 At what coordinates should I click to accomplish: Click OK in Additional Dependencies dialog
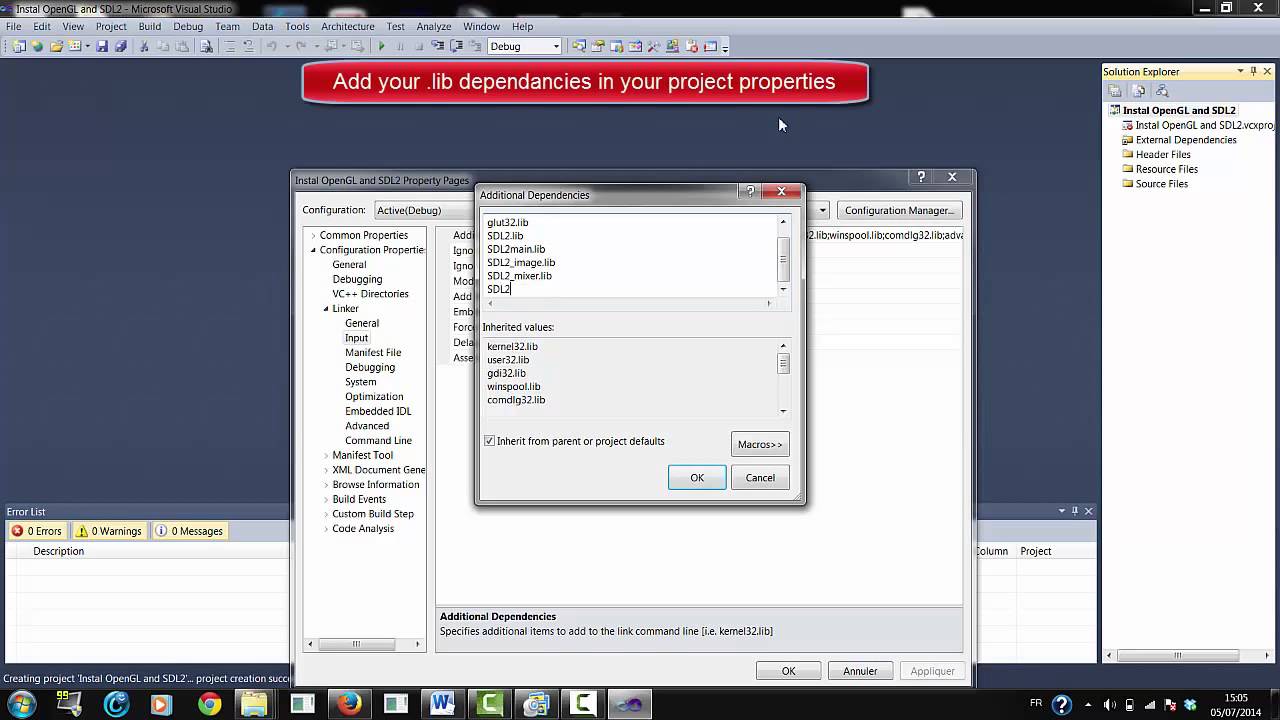(x=697, y=477)
